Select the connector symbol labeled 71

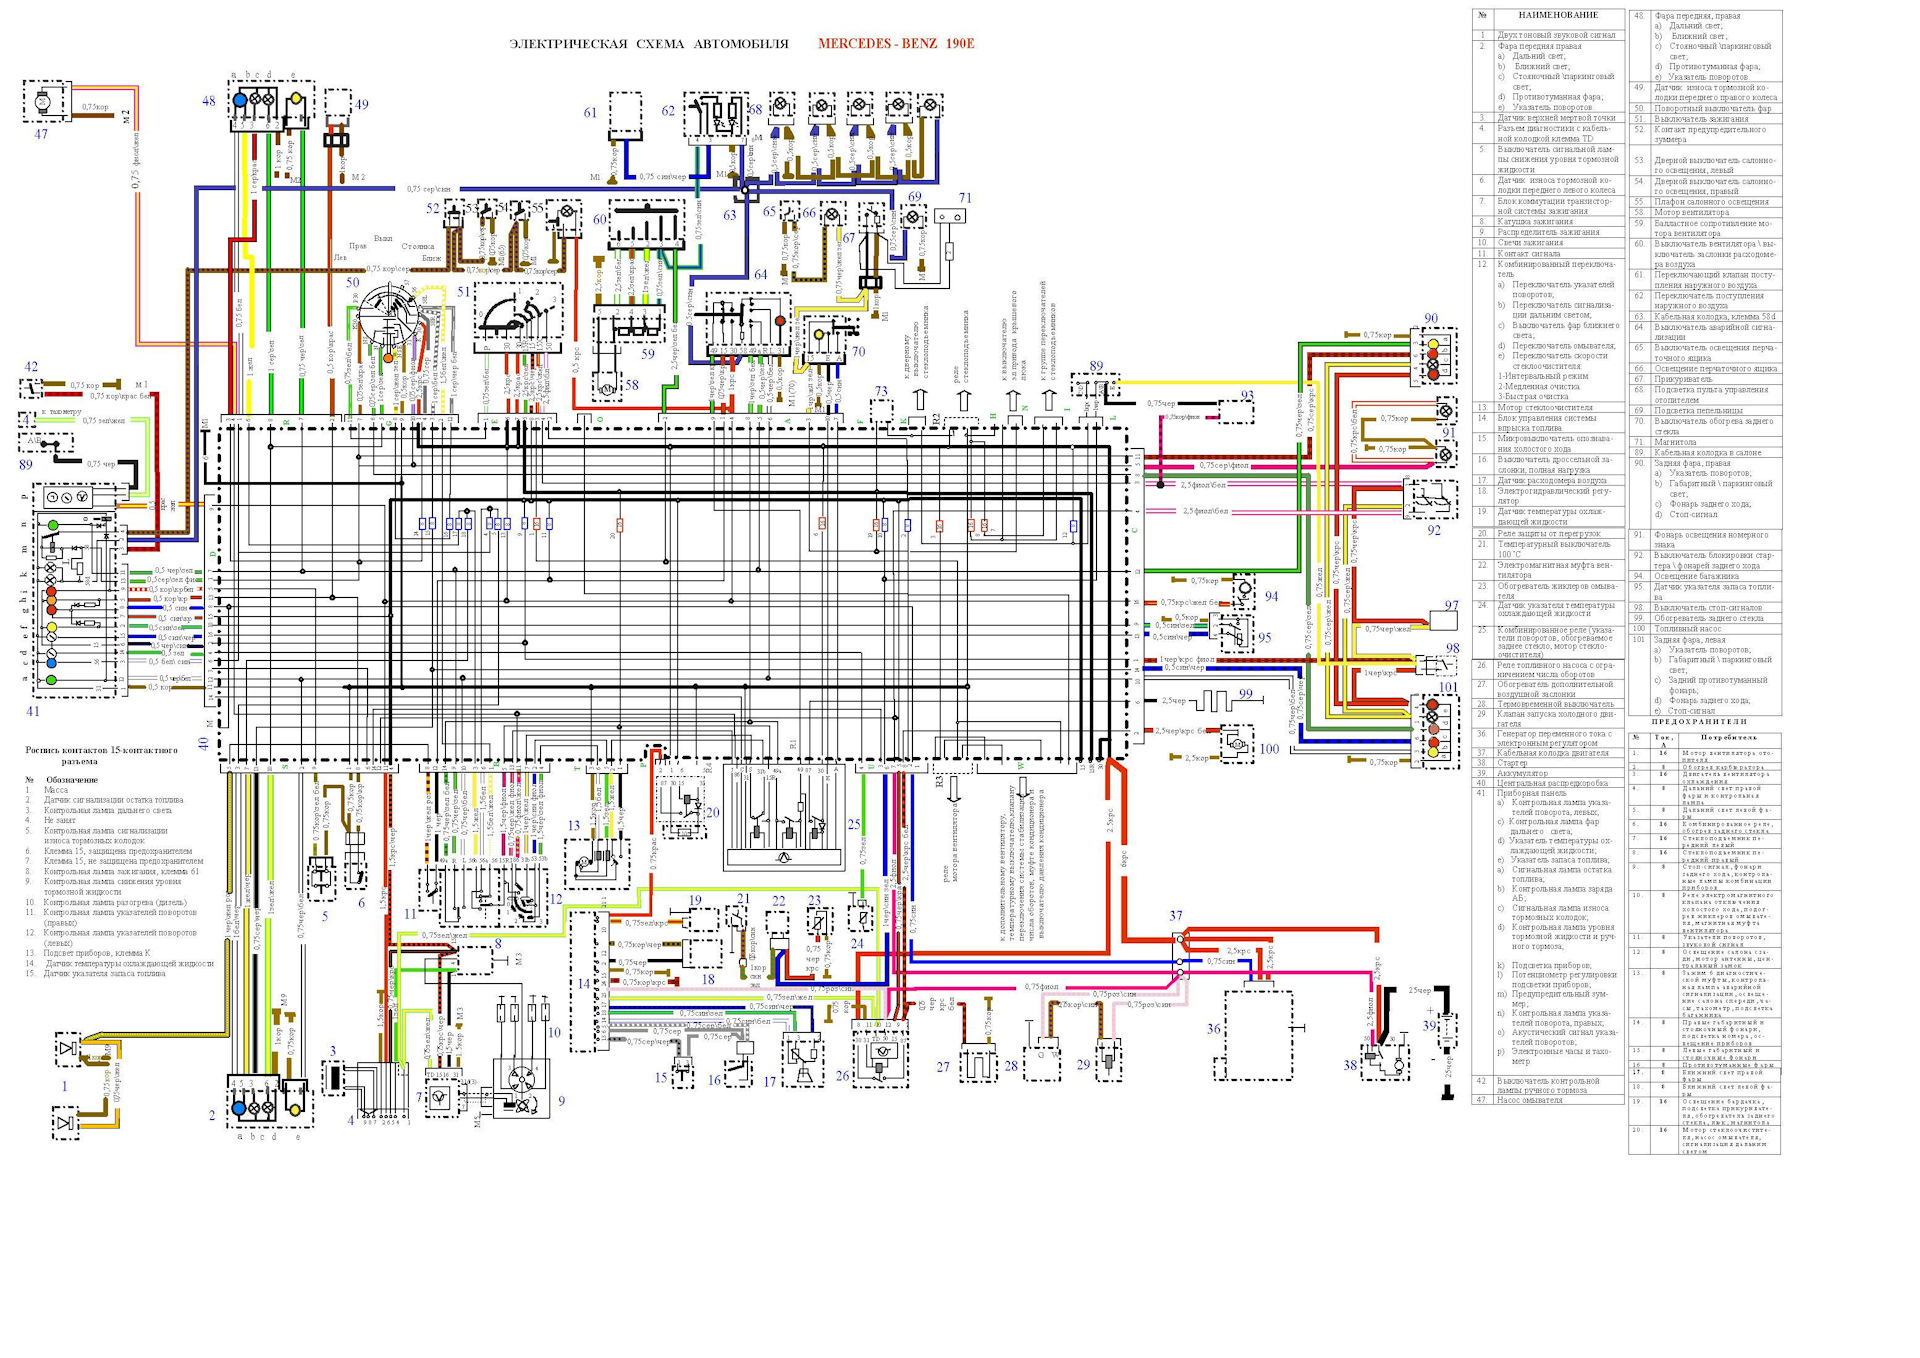point(951,217)
